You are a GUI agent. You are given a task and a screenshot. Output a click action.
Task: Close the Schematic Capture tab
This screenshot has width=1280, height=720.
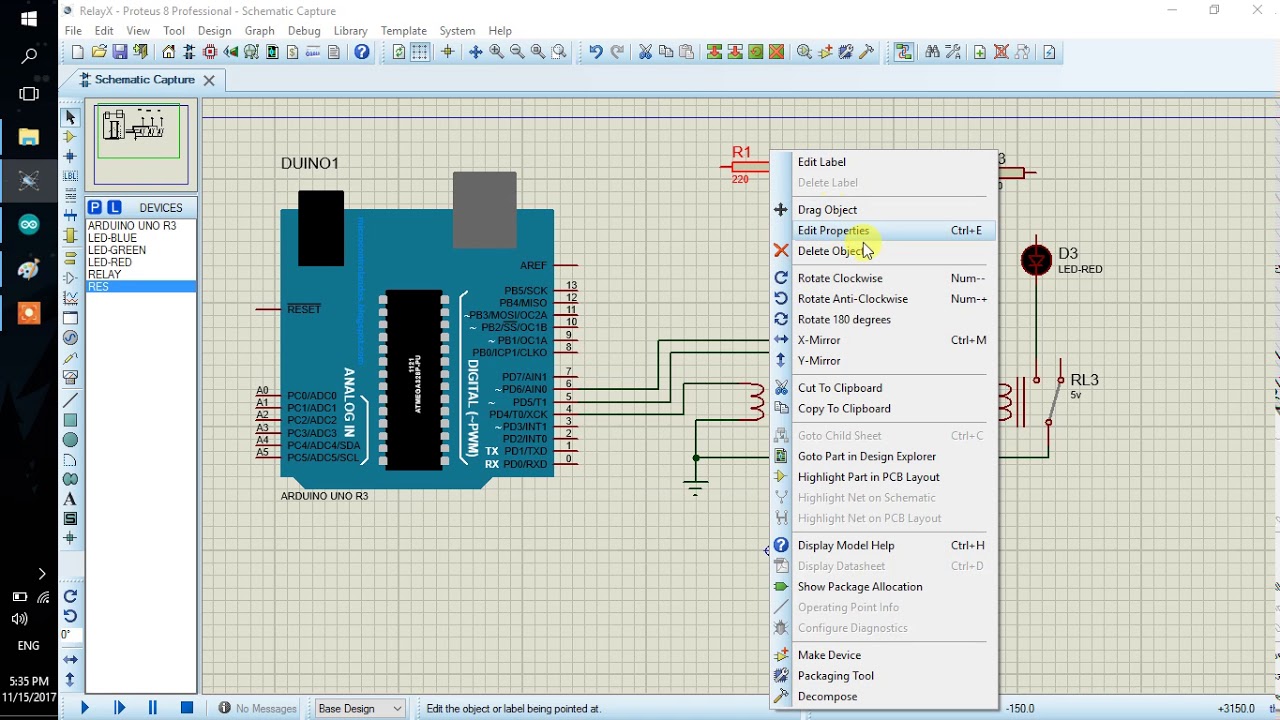[209, 80]
